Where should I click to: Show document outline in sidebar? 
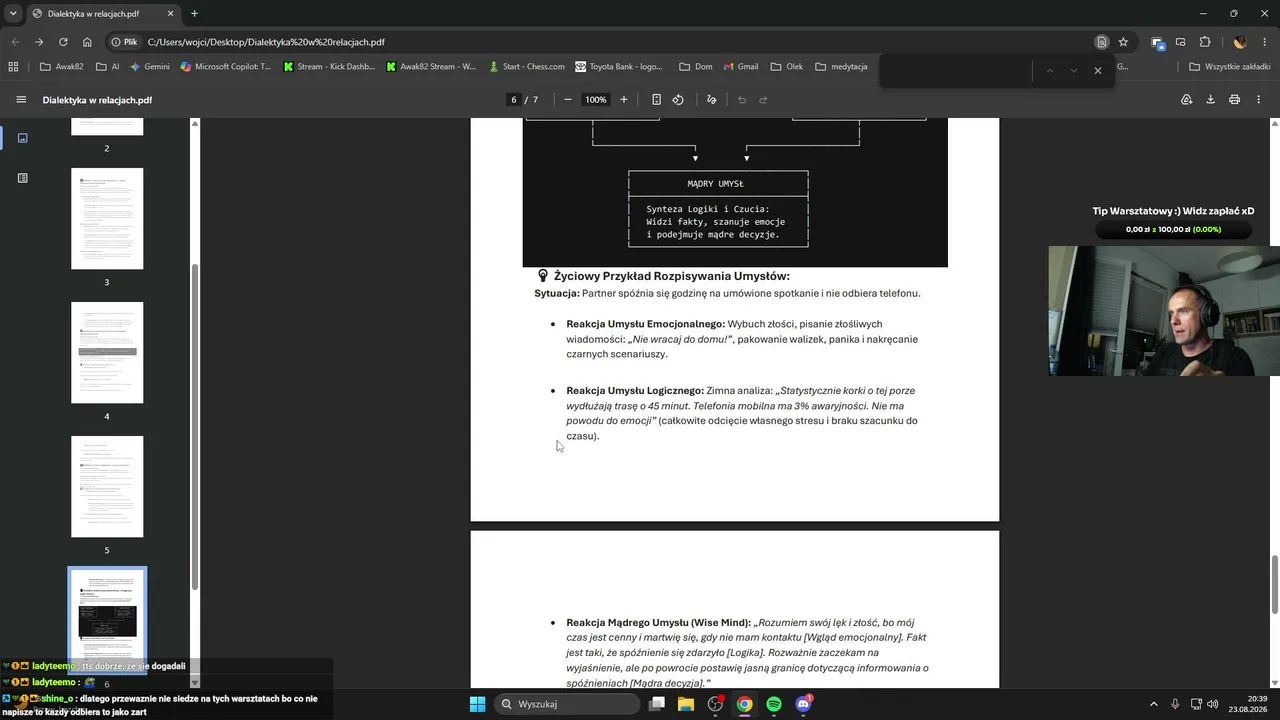[x=23, y=178]
